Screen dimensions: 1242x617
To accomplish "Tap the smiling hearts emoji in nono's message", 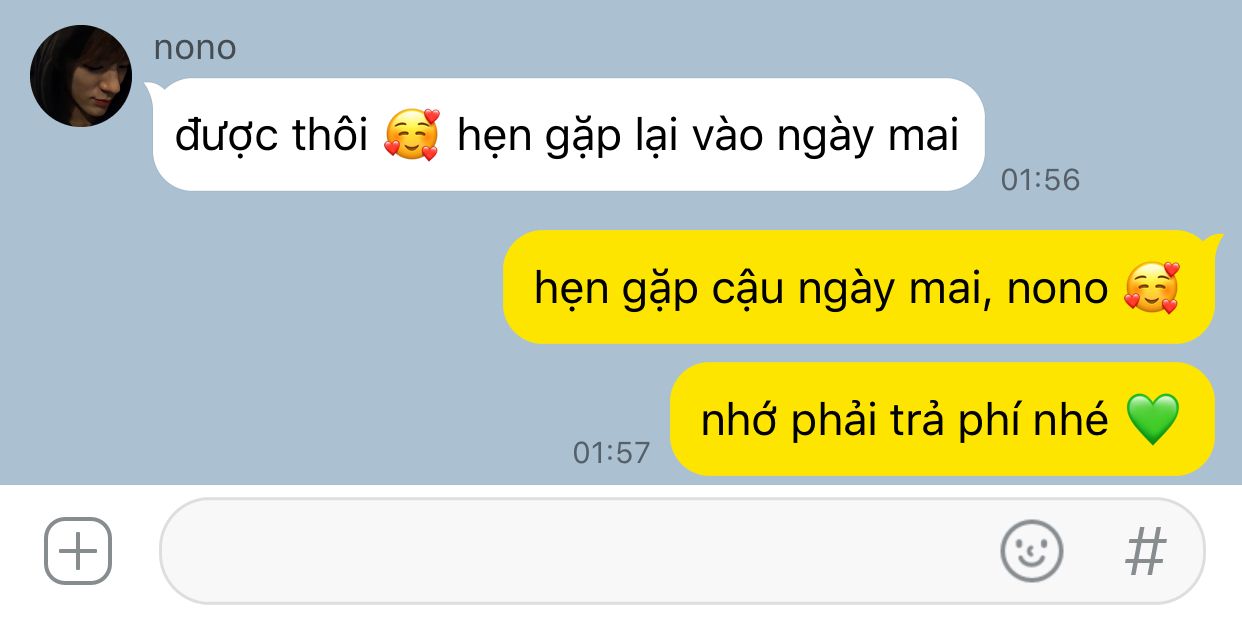I will pos(412,135).
